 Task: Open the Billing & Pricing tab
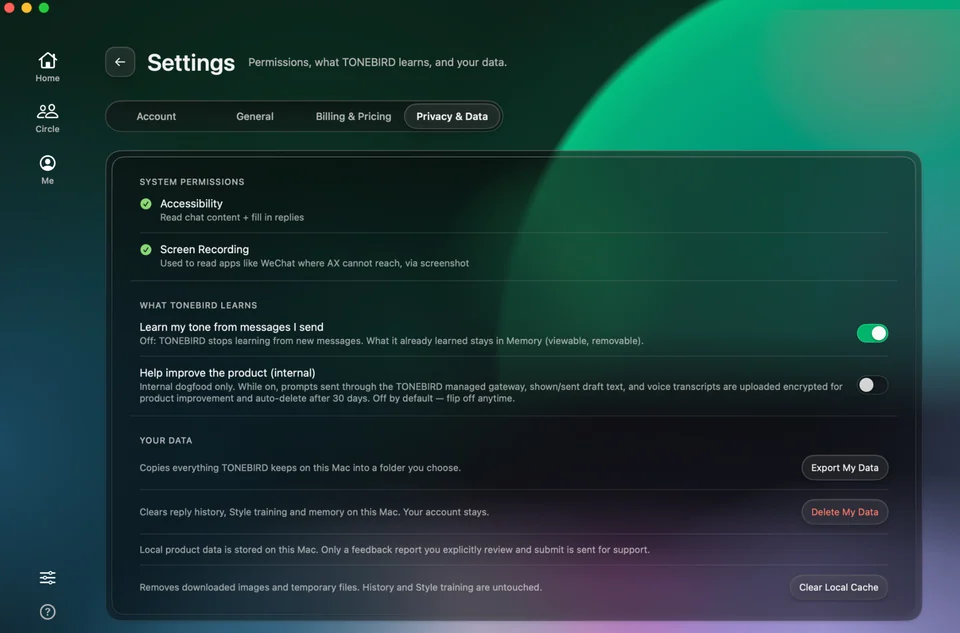(353, 116)
